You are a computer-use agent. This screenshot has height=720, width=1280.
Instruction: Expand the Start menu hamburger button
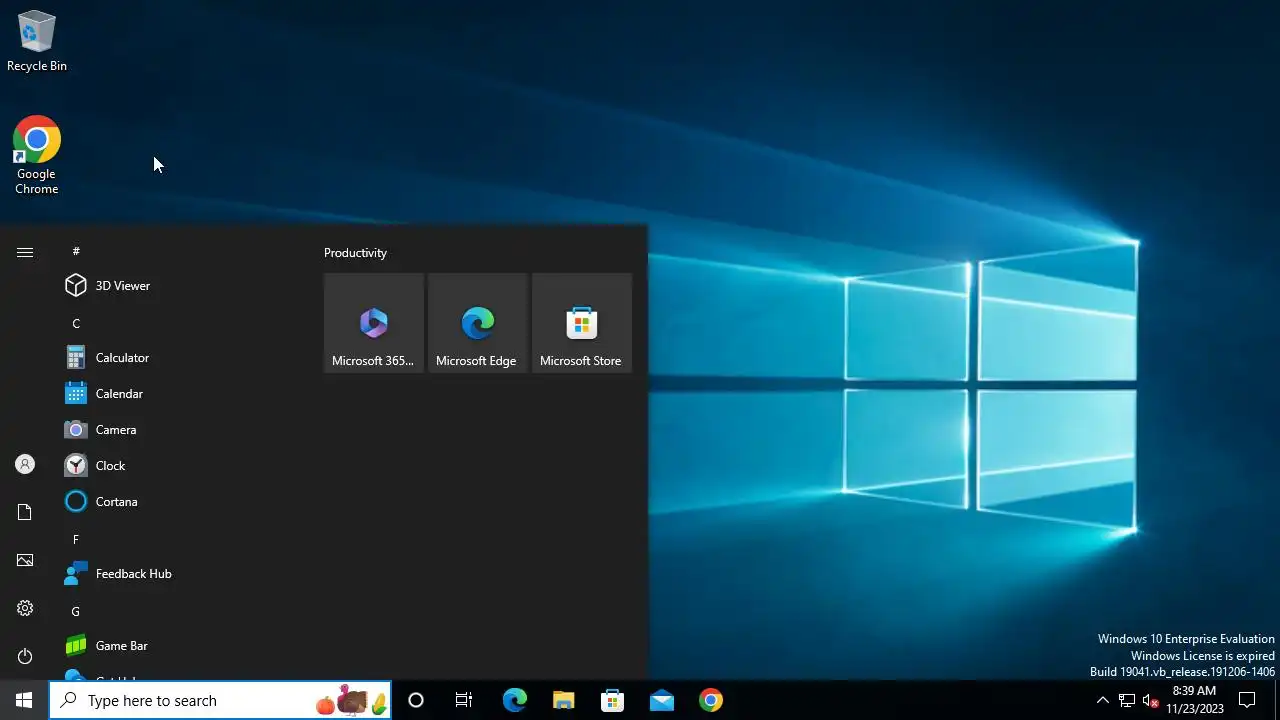point(25,253)
